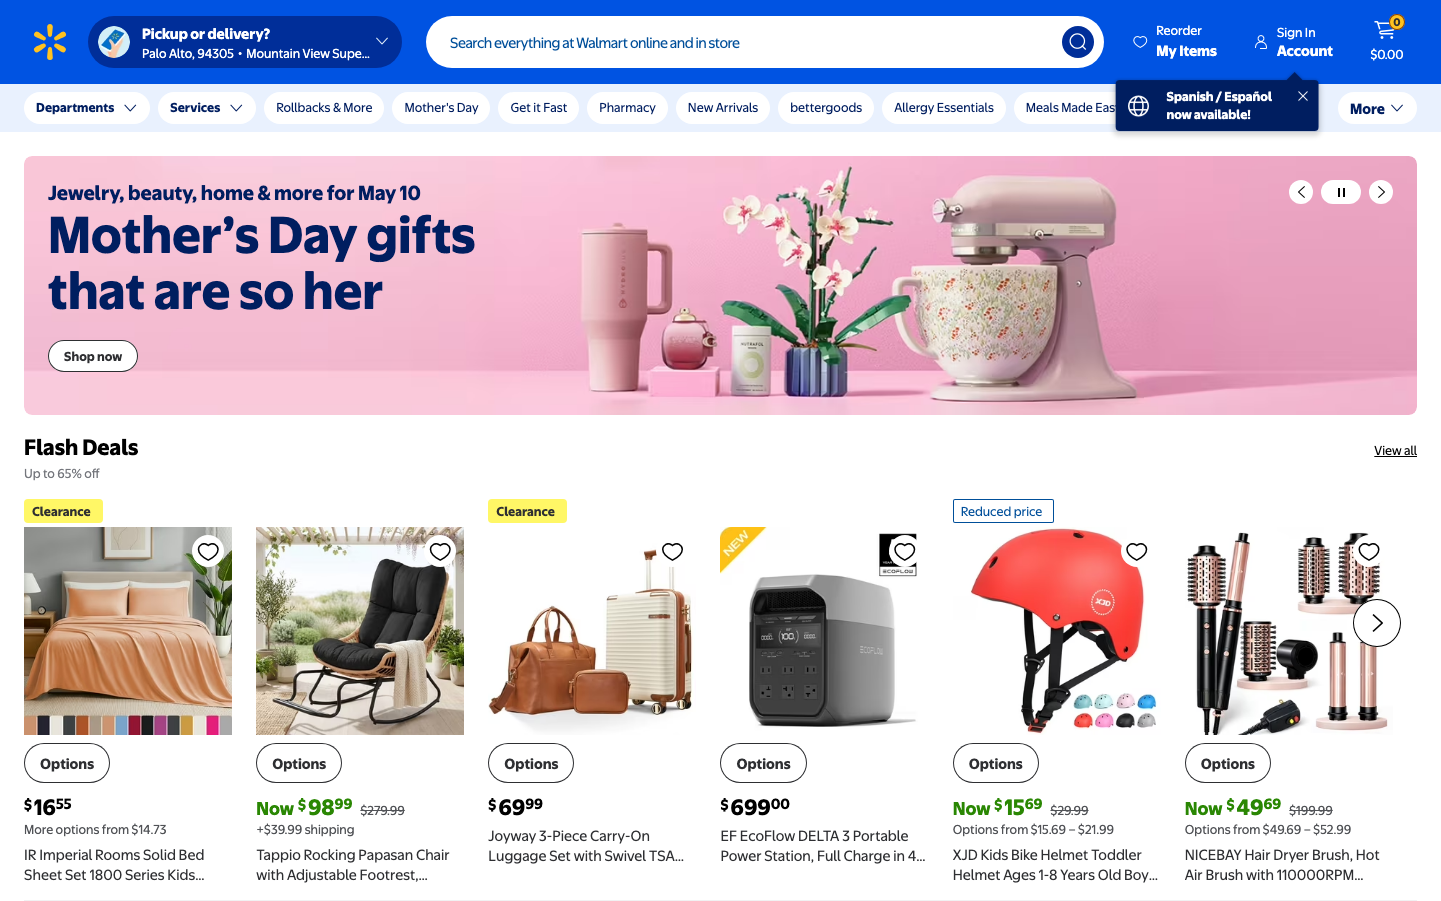The width and height of the screenshot is (1441, 901).
Task: Click the globe language icon
Action: click(1139, 106)
